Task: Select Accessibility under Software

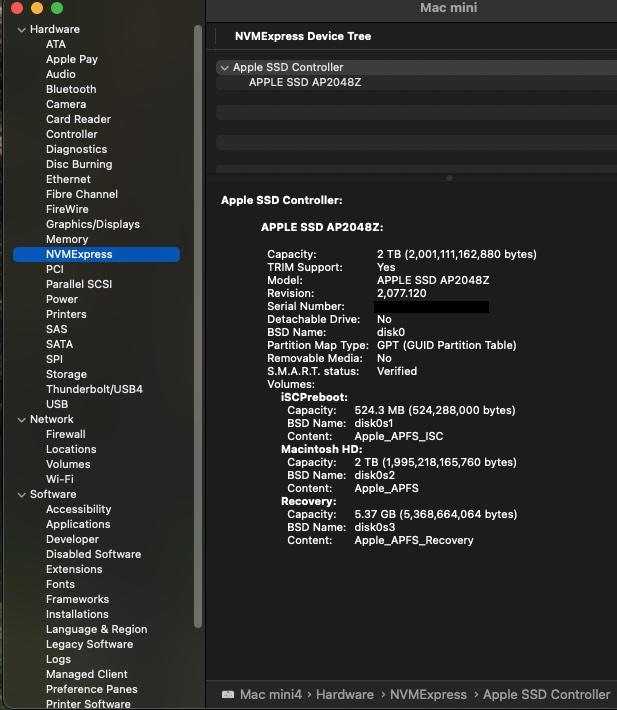Action: pyautogui.click(x=78, y=509)
